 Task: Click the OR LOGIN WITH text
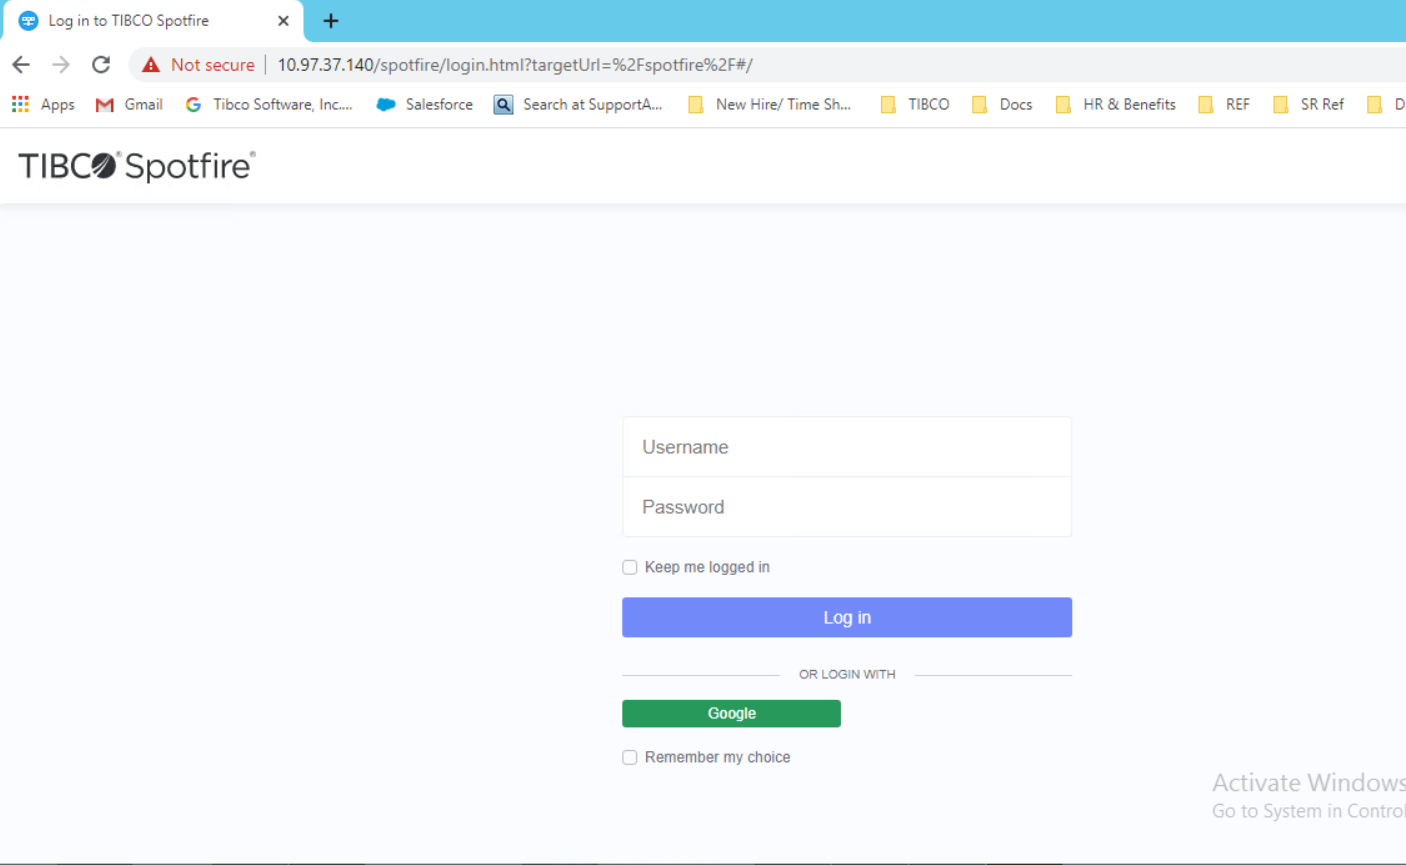847,674
